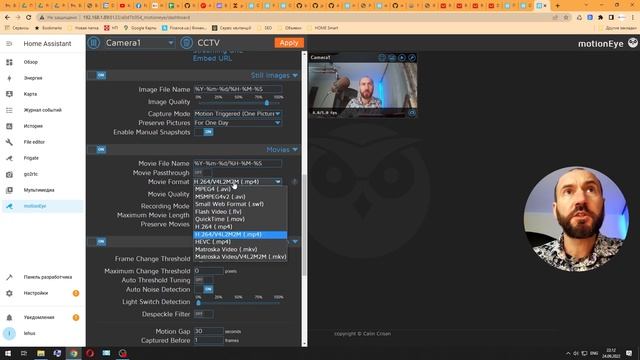The height and width of the screenshot is (360, 640).
Task: Choose MPEG4 (.avi) movie format
Action: [240, 189]
